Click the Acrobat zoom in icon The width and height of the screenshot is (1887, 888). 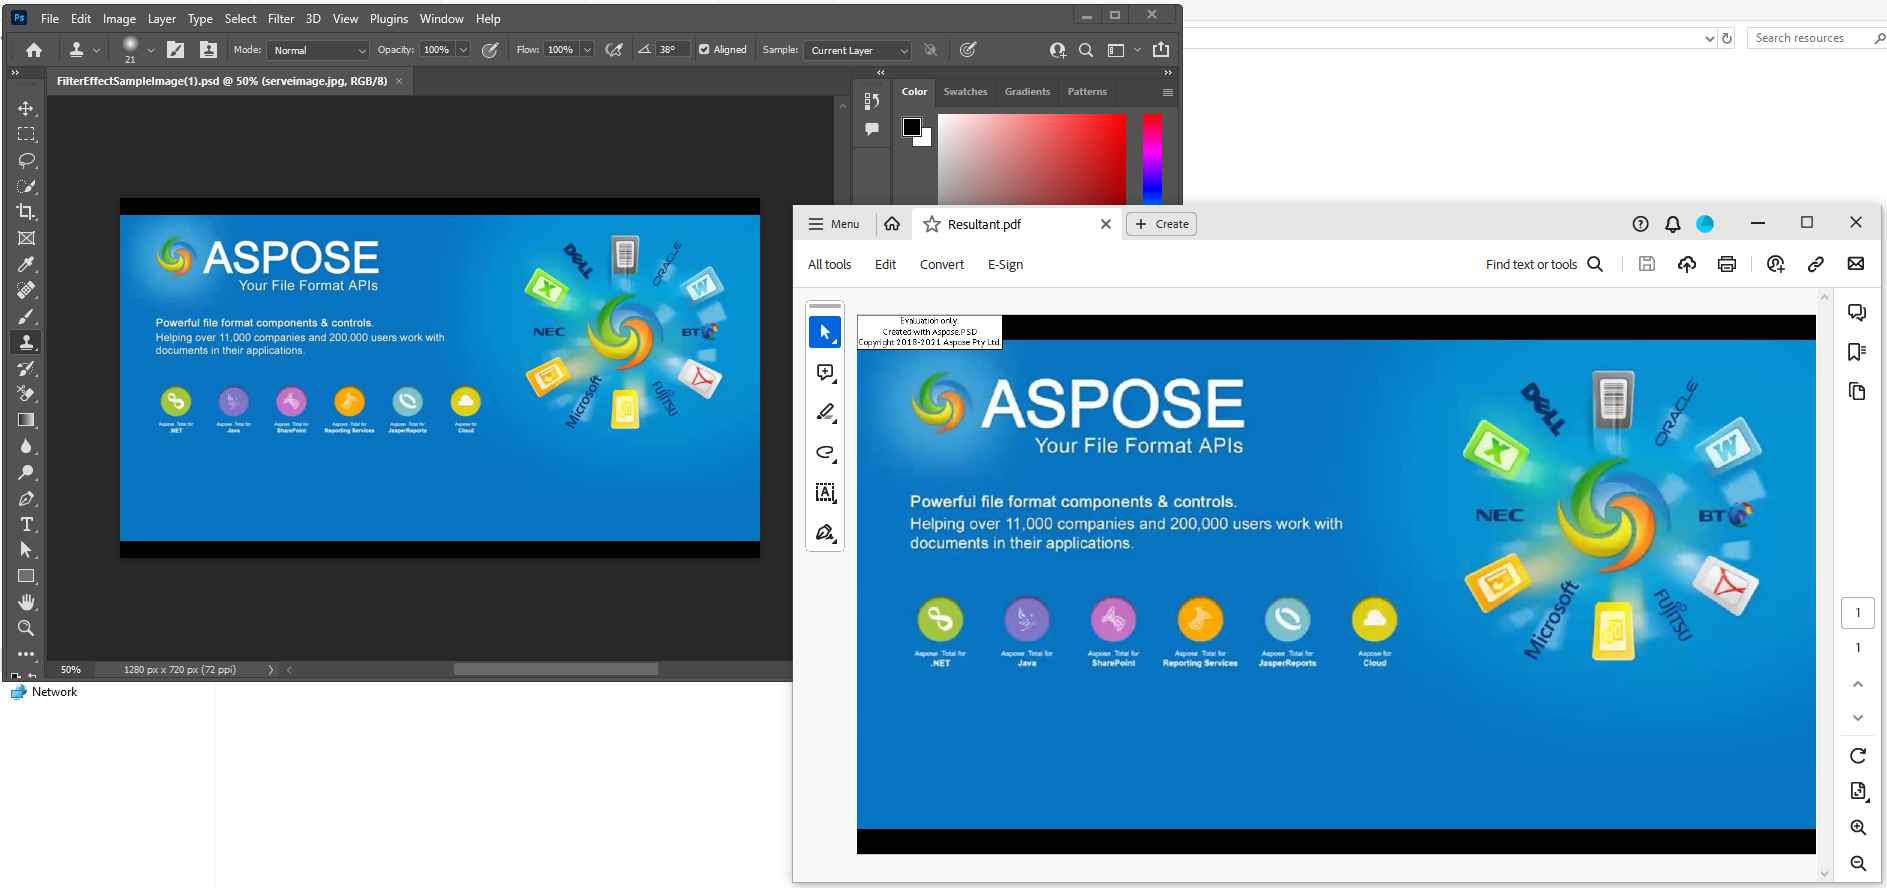click(x=1857, y=828)
